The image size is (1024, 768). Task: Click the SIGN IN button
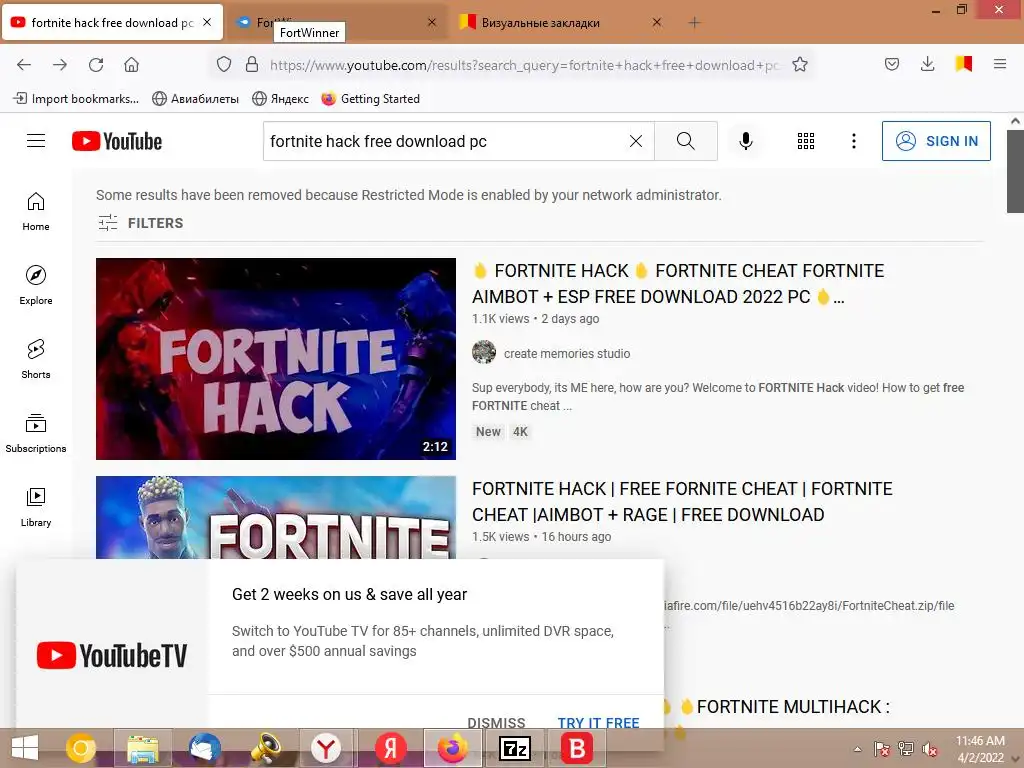pos(936,141)
